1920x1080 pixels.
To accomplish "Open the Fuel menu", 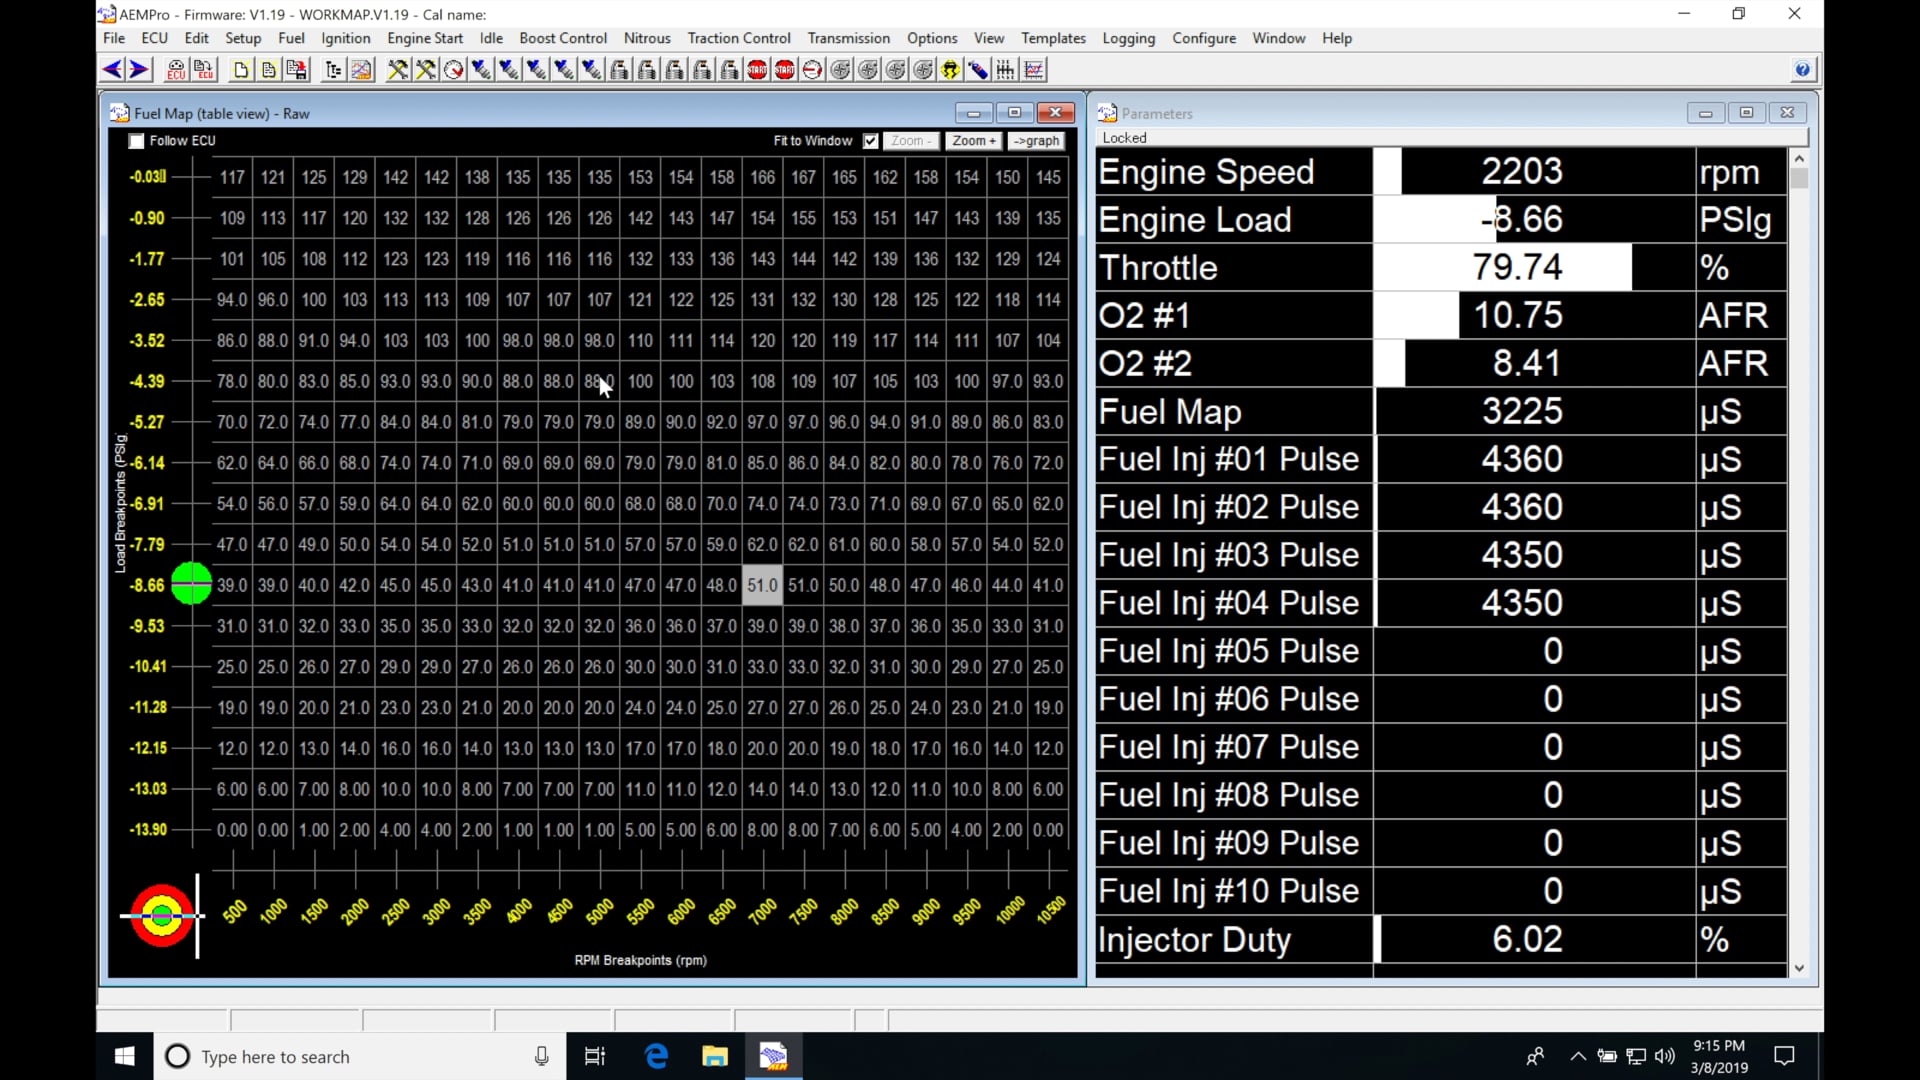I will 291,38.
